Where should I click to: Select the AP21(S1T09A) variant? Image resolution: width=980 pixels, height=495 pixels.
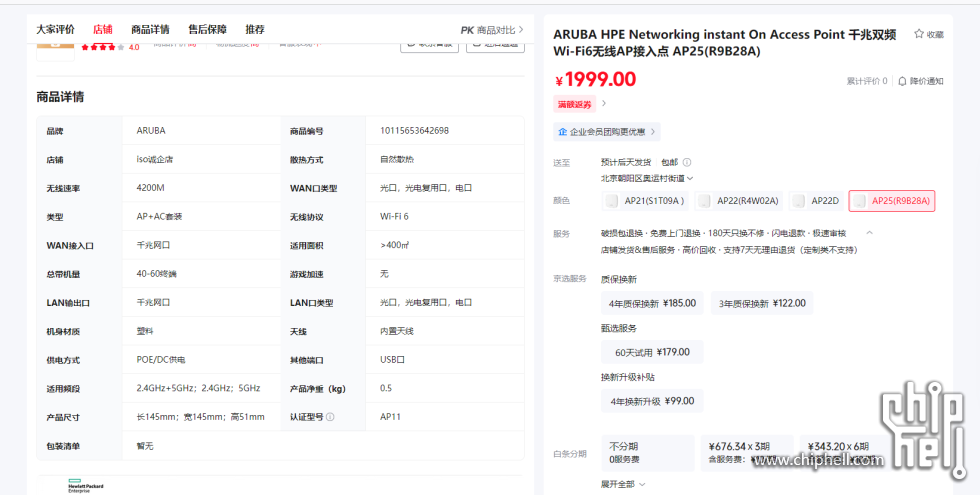point(646,201)
